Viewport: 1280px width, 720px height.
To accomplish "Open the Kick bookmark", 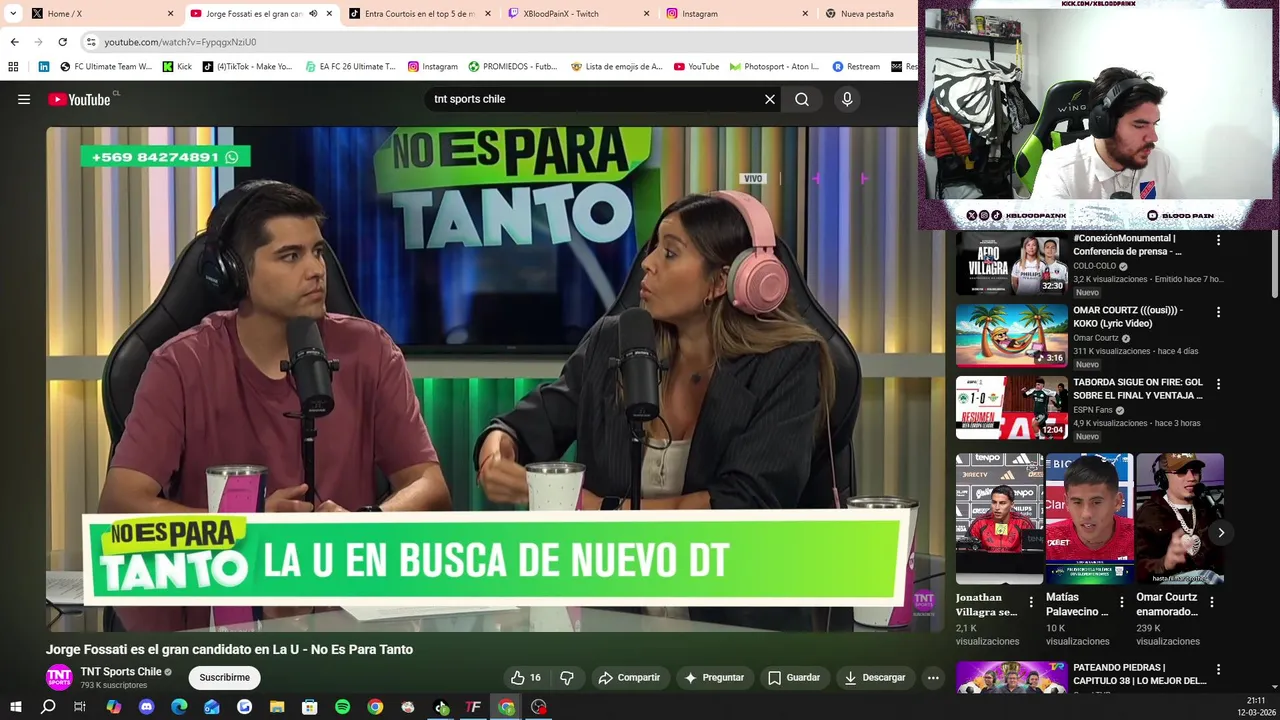I will pos(176,67).
